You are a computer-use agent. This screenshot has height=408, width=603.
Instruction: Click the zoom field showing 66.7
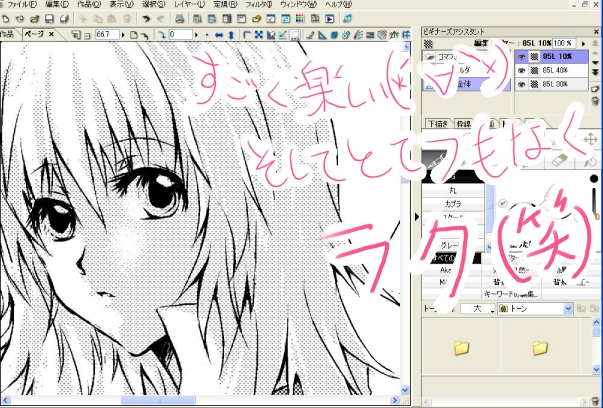click(107, 35)
